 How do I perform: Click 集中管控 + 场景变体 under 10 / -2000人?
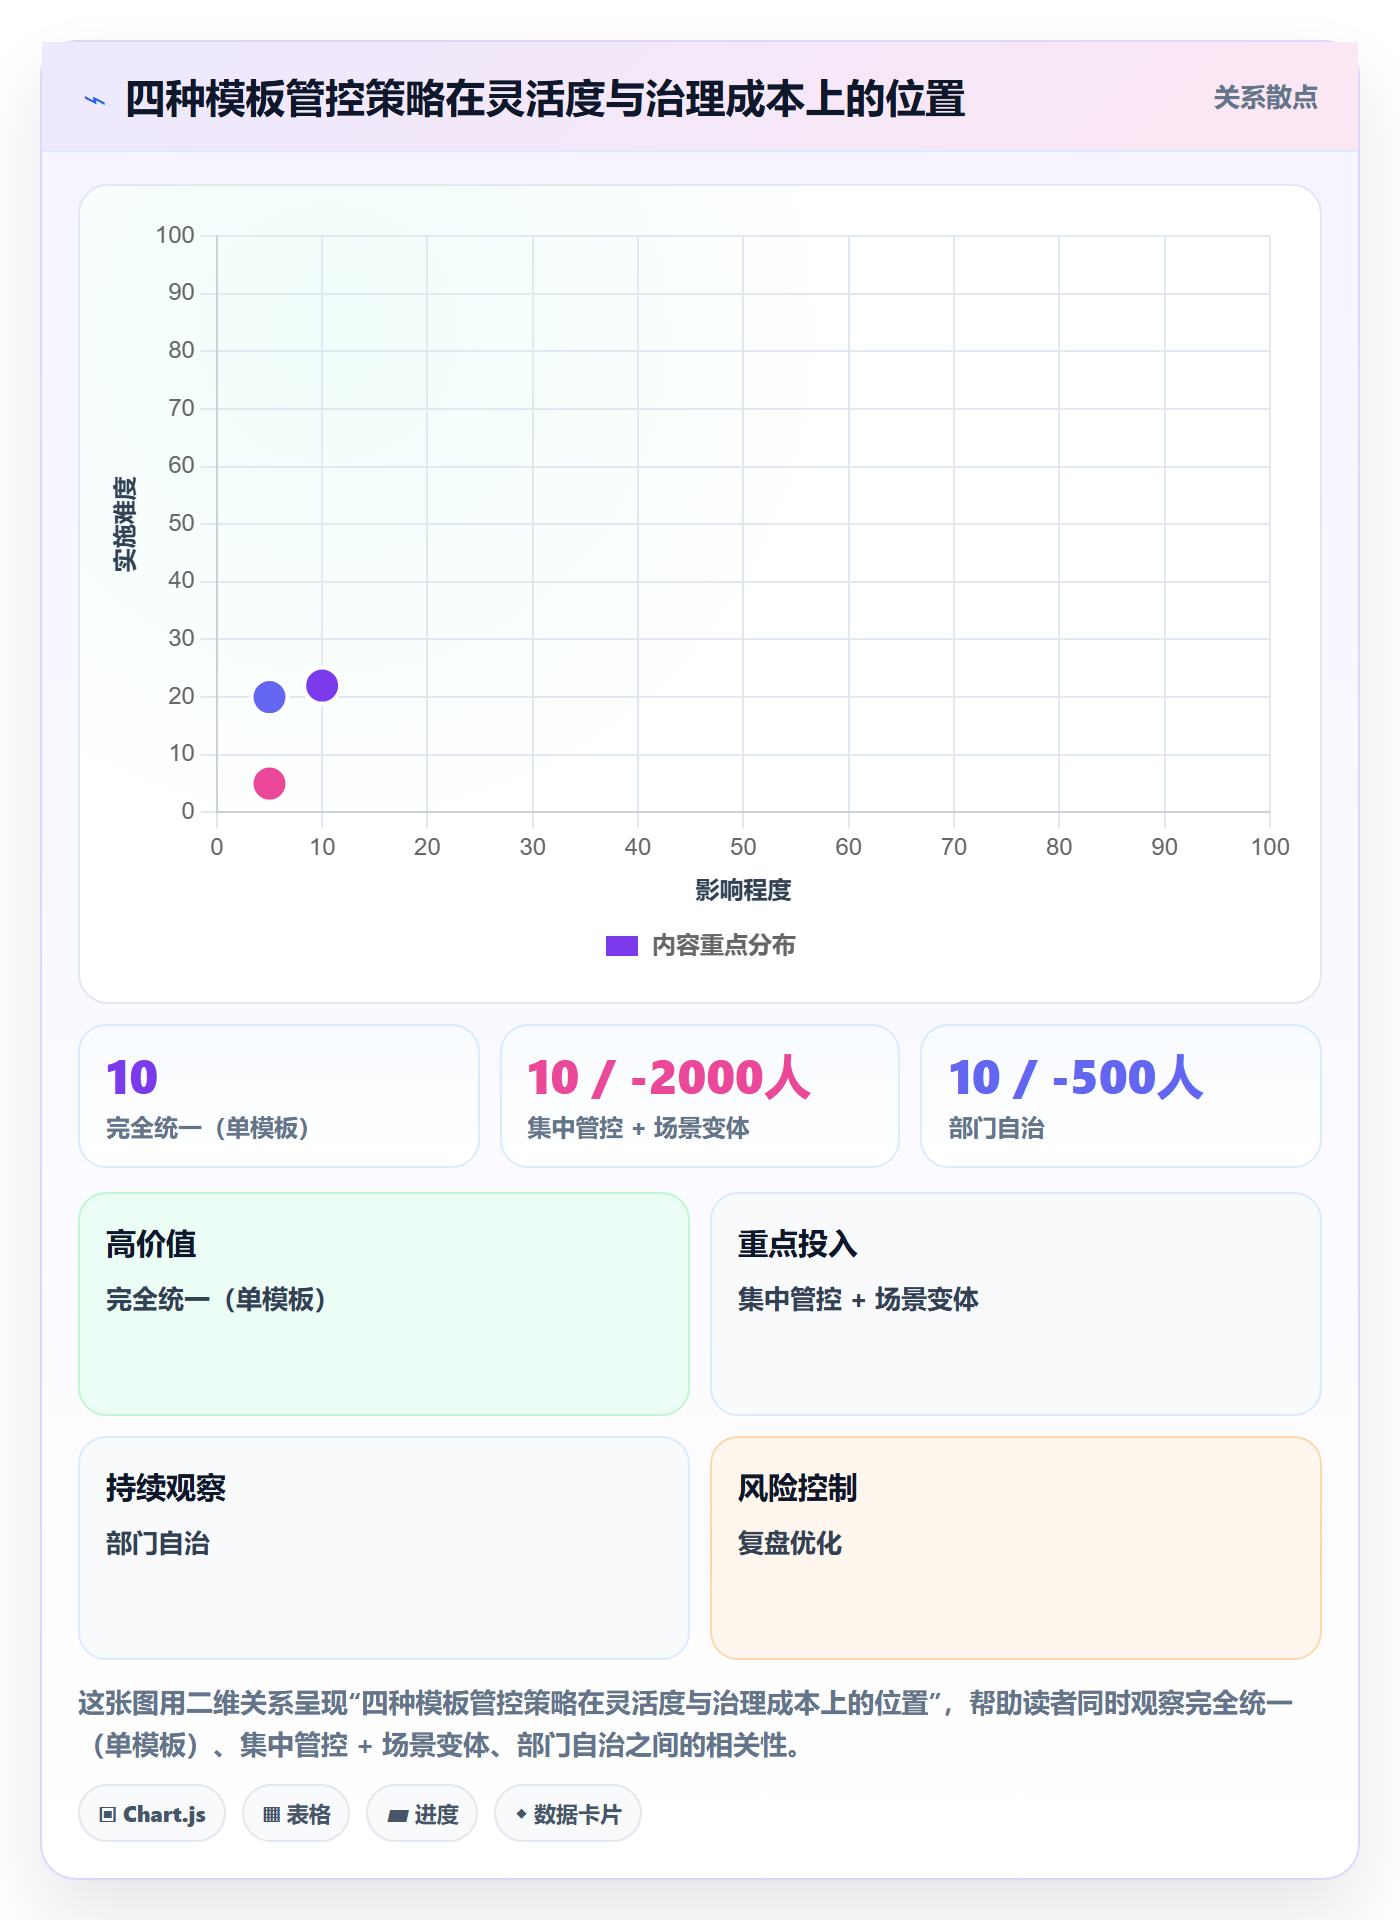638,1129
